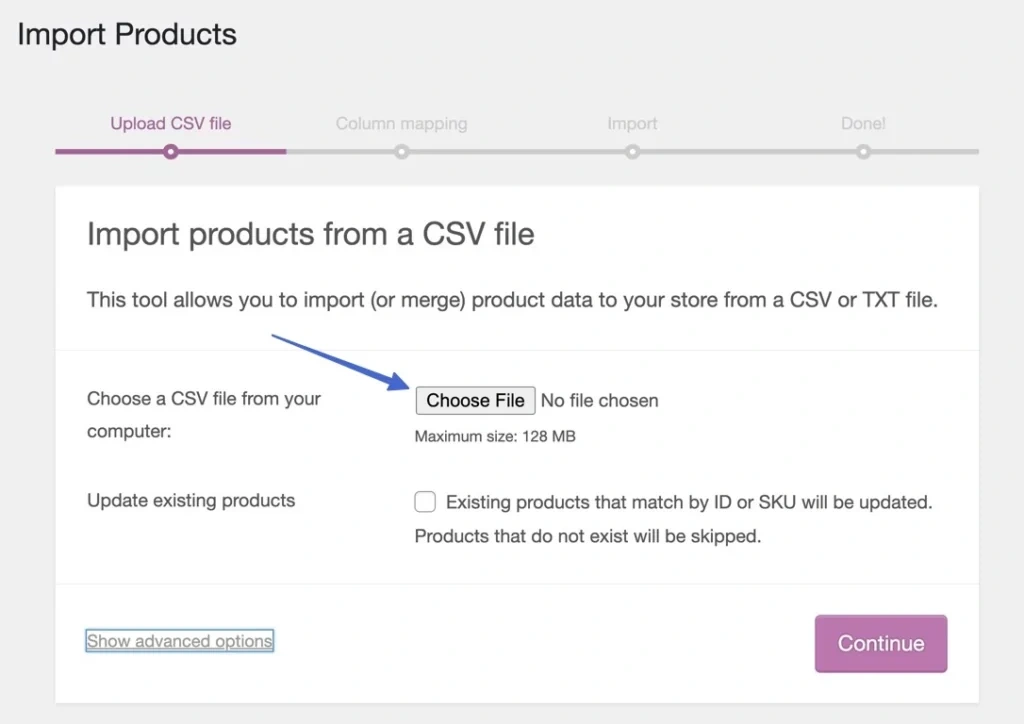Select the Upload CSV file step tab
The height and width of the screenshot is (724, 1024).
click(x=171, y=124)
